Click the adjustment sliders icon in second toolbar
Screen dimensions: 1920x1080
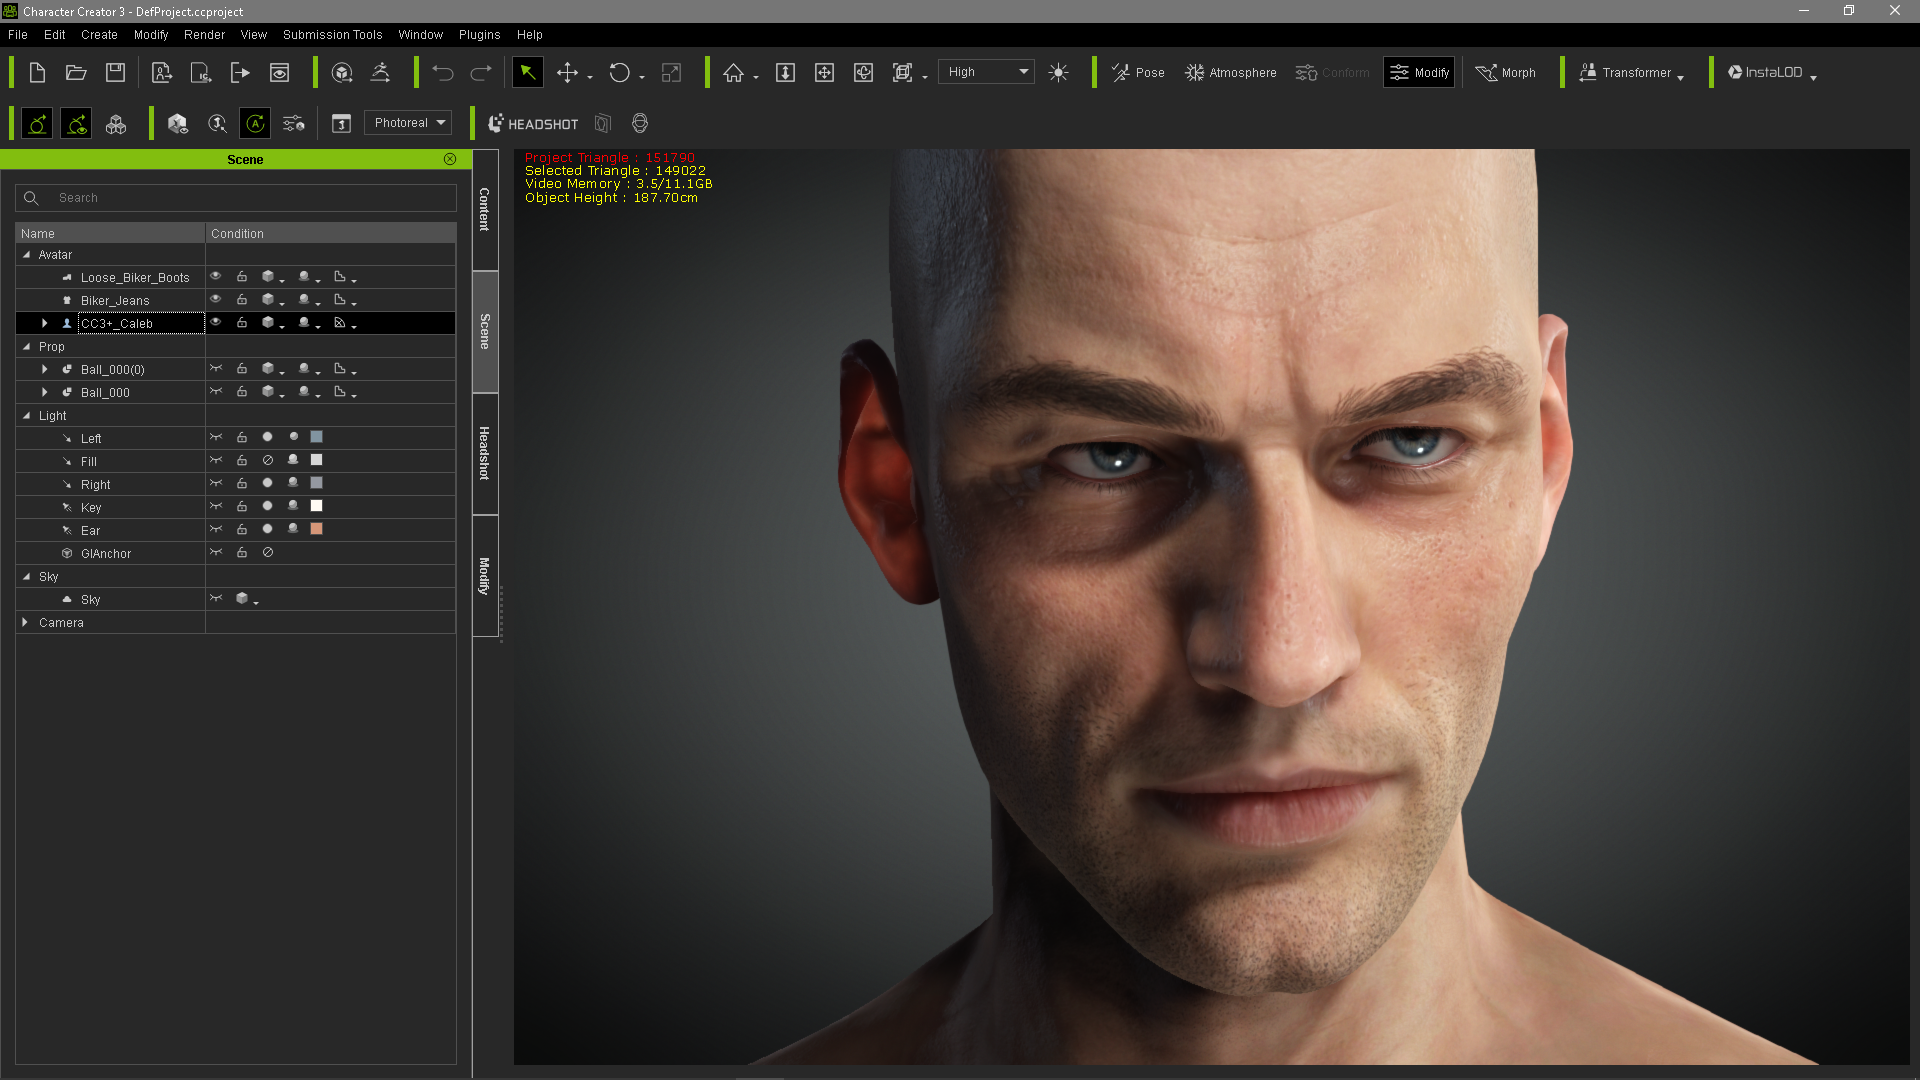point(294,123)
